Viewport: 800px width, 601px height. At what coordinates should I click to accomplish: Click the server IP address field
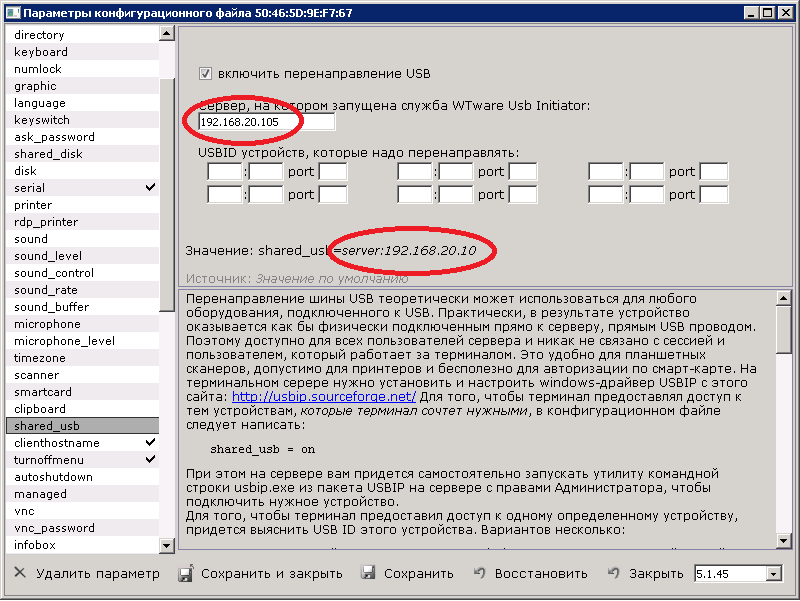266,122
